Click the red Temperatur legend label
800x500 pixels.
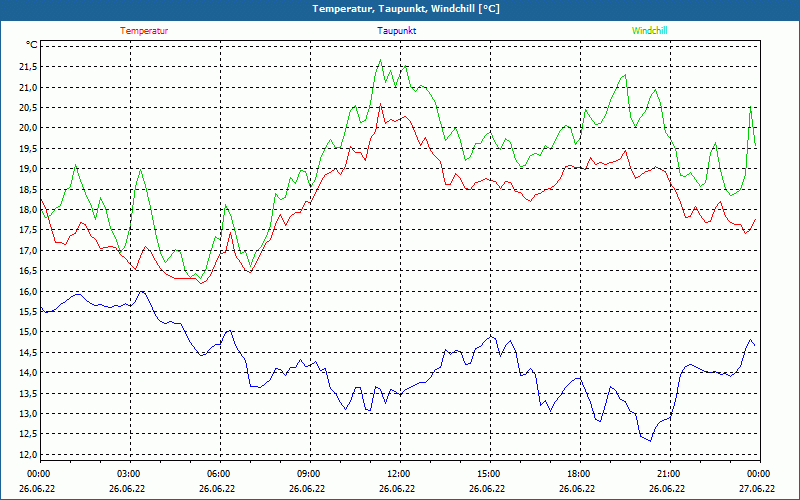pos(144,31)
